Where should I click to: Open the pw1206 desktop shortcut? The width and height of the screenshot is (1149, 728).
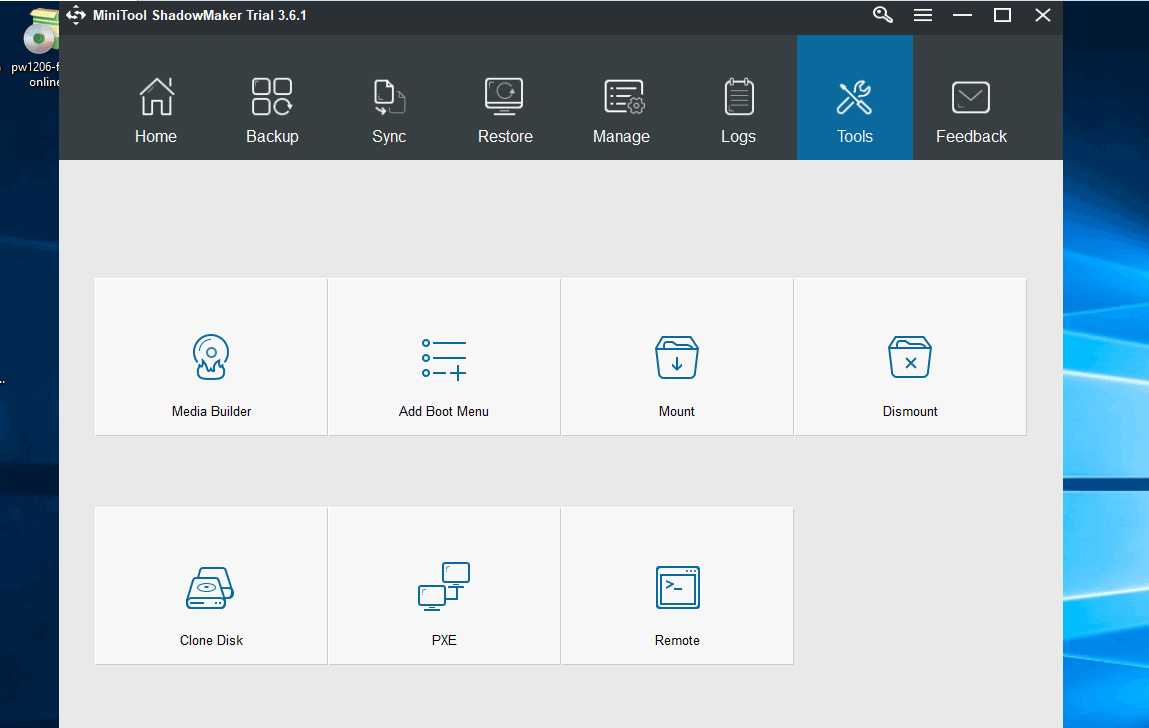41,40
